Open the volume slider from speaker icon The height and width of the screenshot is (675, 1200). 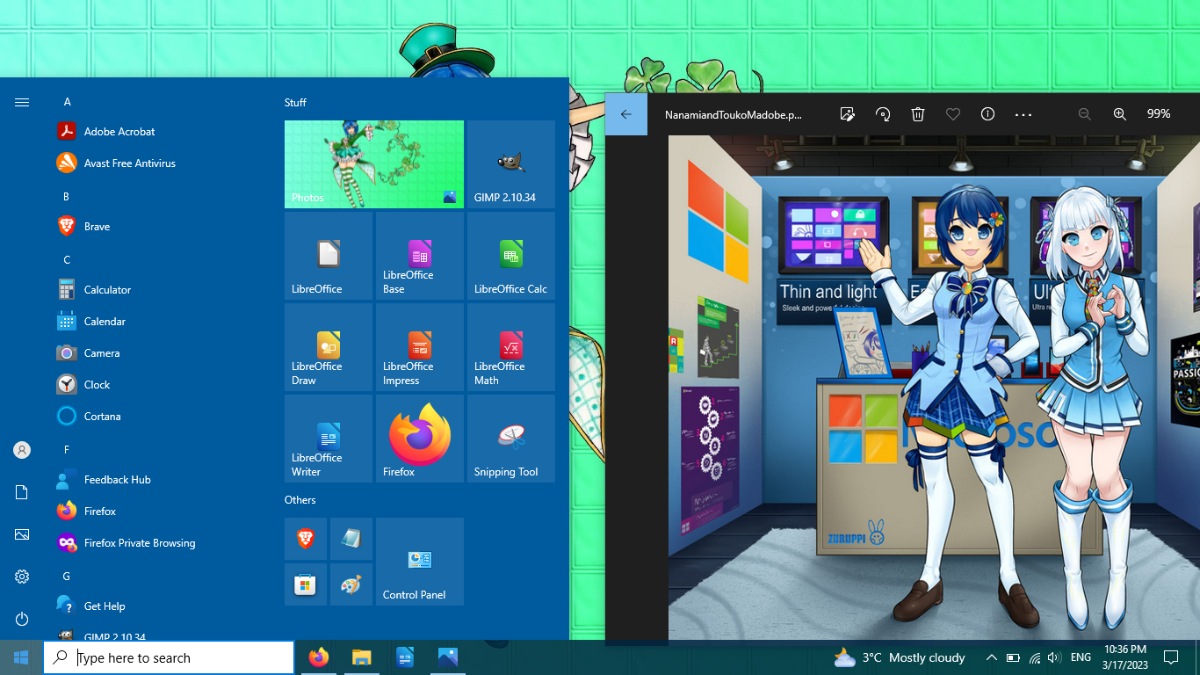pyautogui.click(x=1054, y=657)
